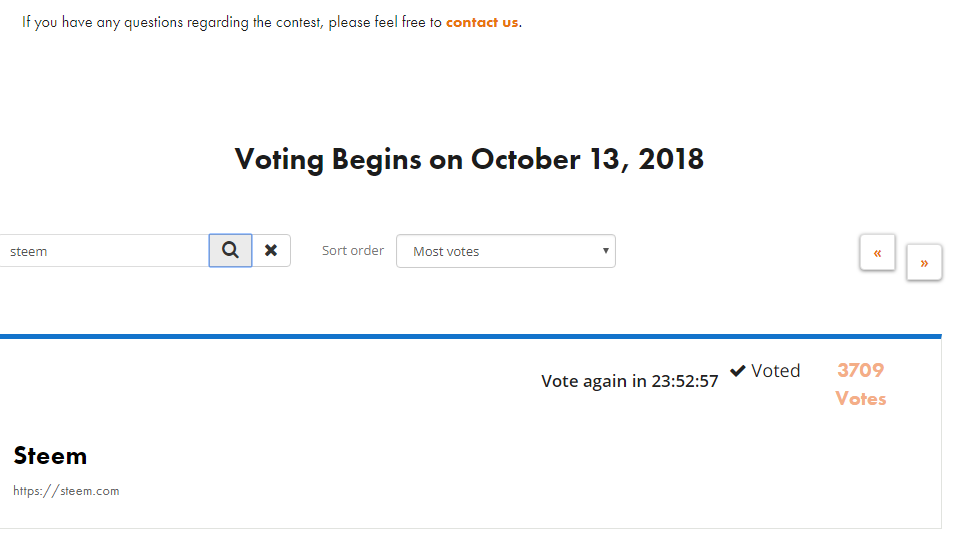Go to previous page with « button
This screenshot has width=954, height=560.
tap(877, 252)
